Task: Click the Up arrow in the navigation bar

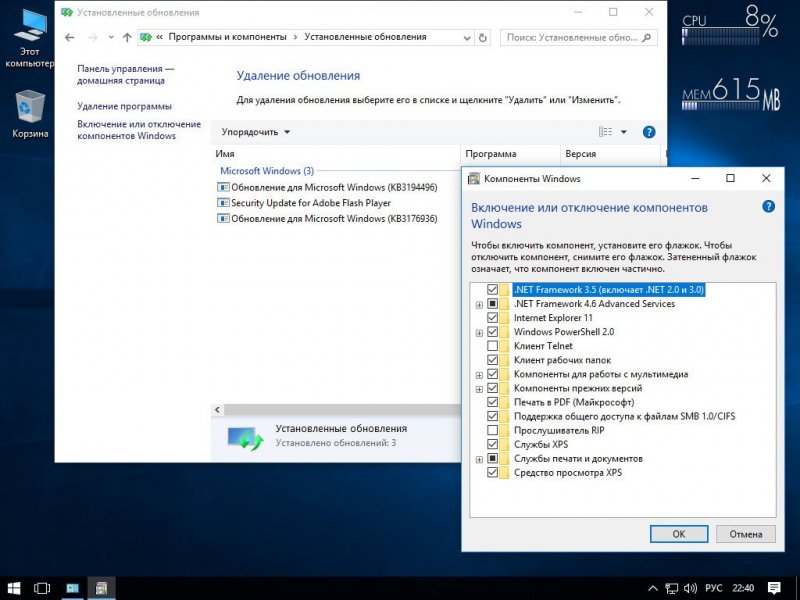Action: click(127, 37)
